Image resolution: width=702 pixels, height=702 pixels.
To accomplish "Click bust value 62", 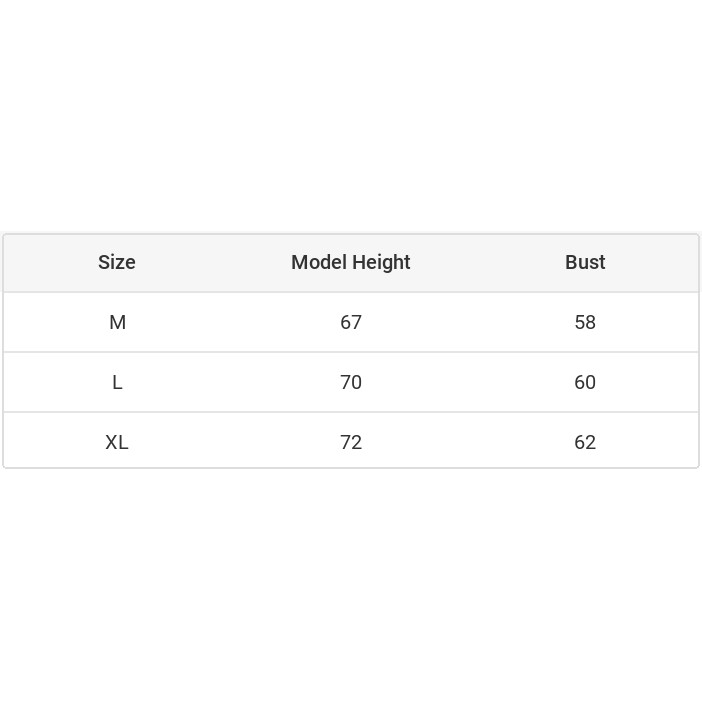I will coord(585,442).
